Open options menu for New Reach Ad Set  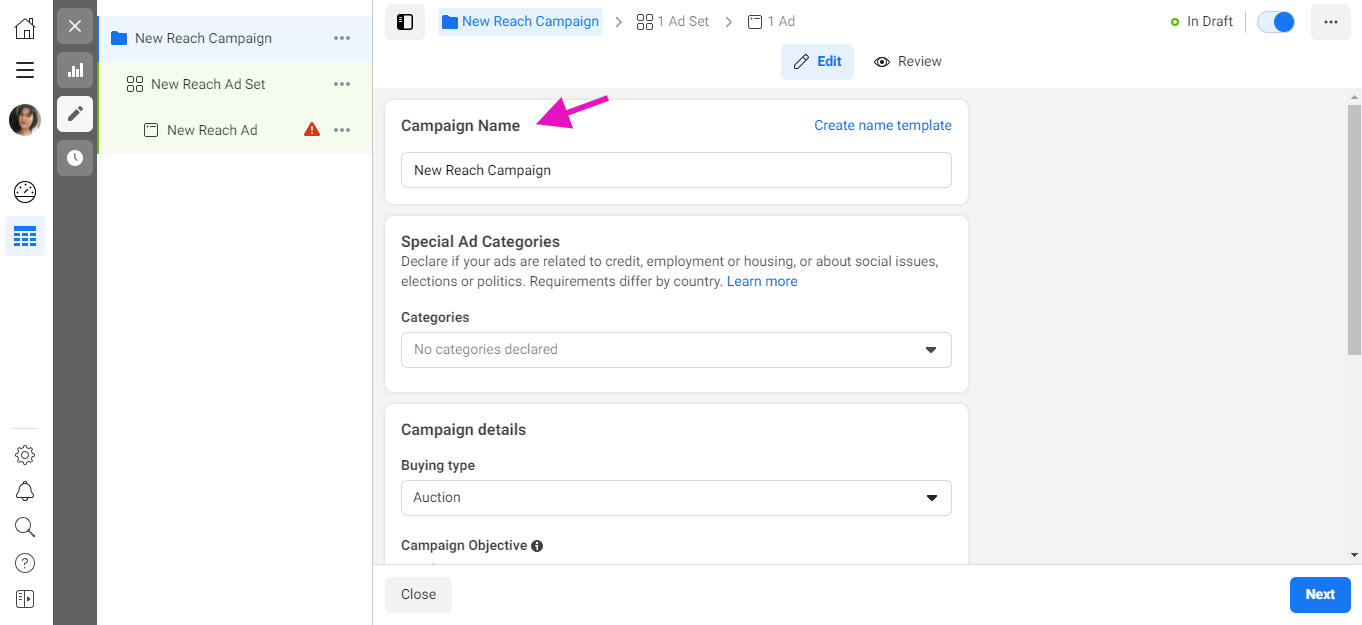pos(342,85)
